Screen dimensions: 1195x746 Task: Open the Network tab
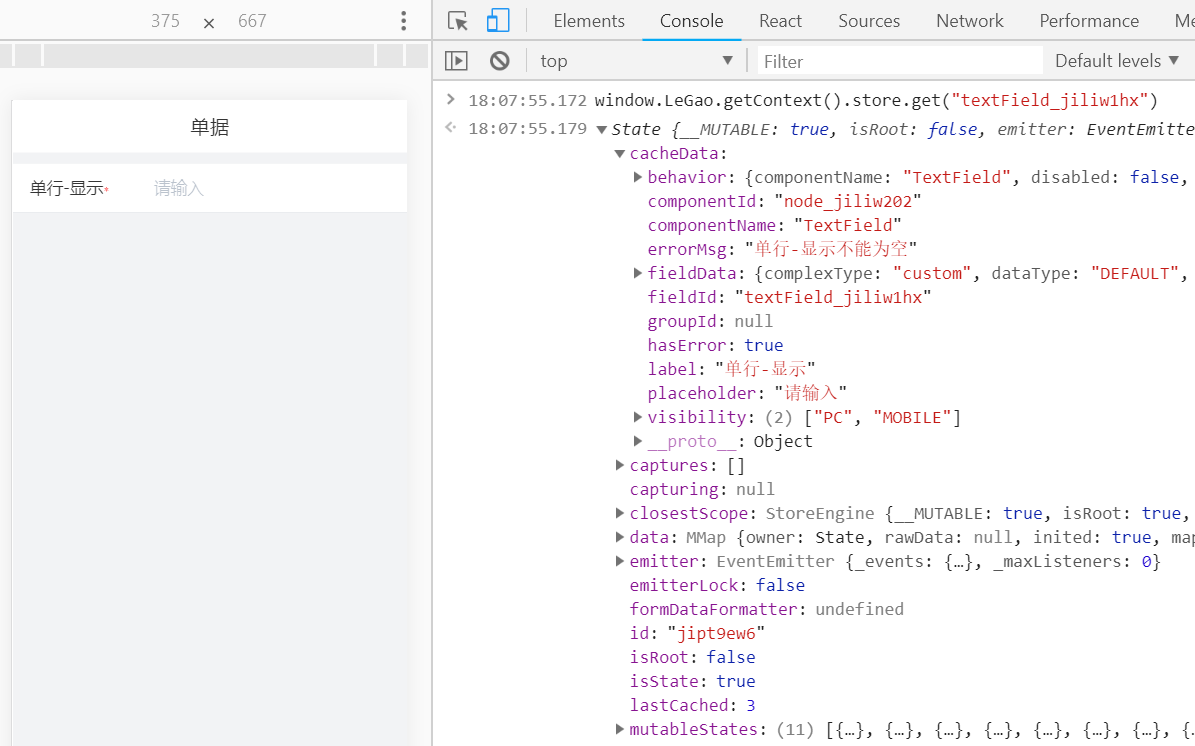969,21
